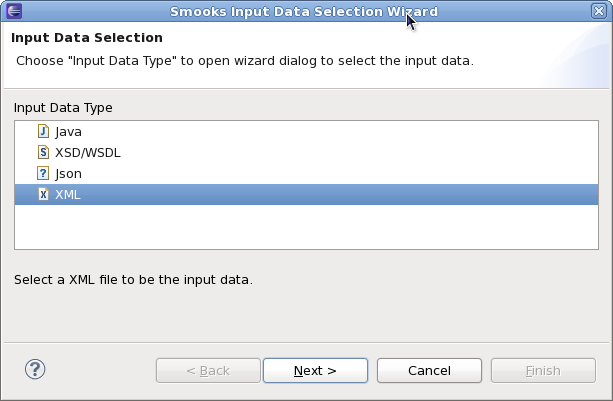The height and width of the screenshot is (401, 613).
Task: Click empty space in the type list
Action: pyautogui.click(x=300, y=228)
